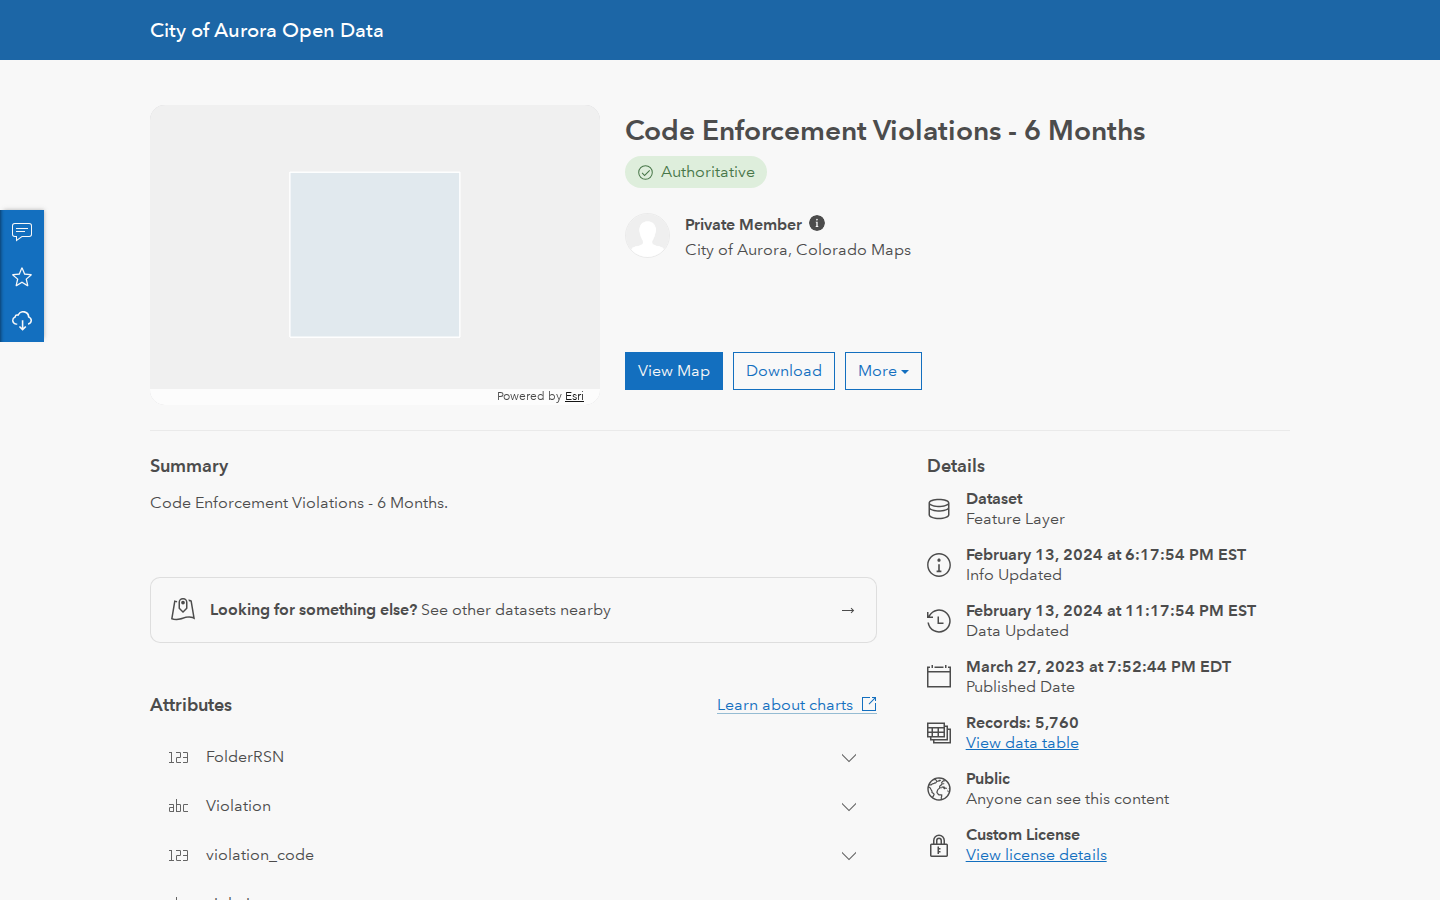Image resolution: width=1440 pixels, height=900 pixels.
Task: Click the numeric type icon for FolderRSN
Action: 178,758
